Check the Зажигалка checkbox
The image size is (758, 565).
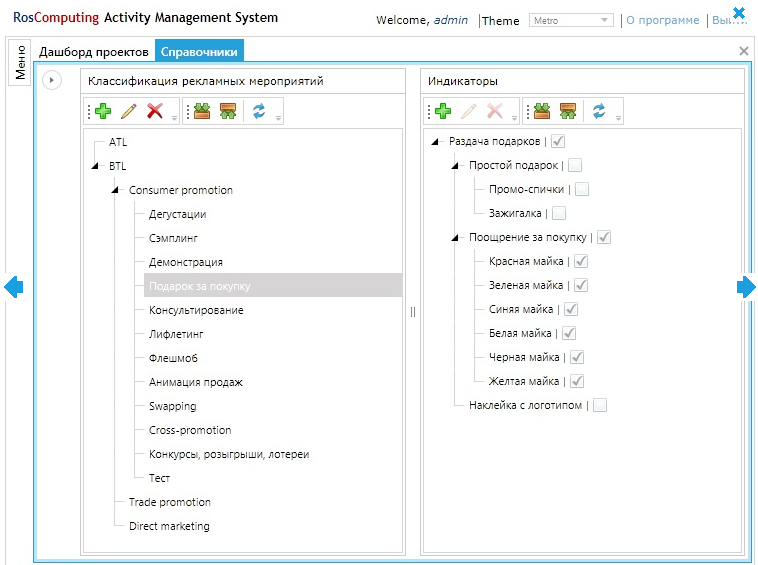click(x=559, y=213)
